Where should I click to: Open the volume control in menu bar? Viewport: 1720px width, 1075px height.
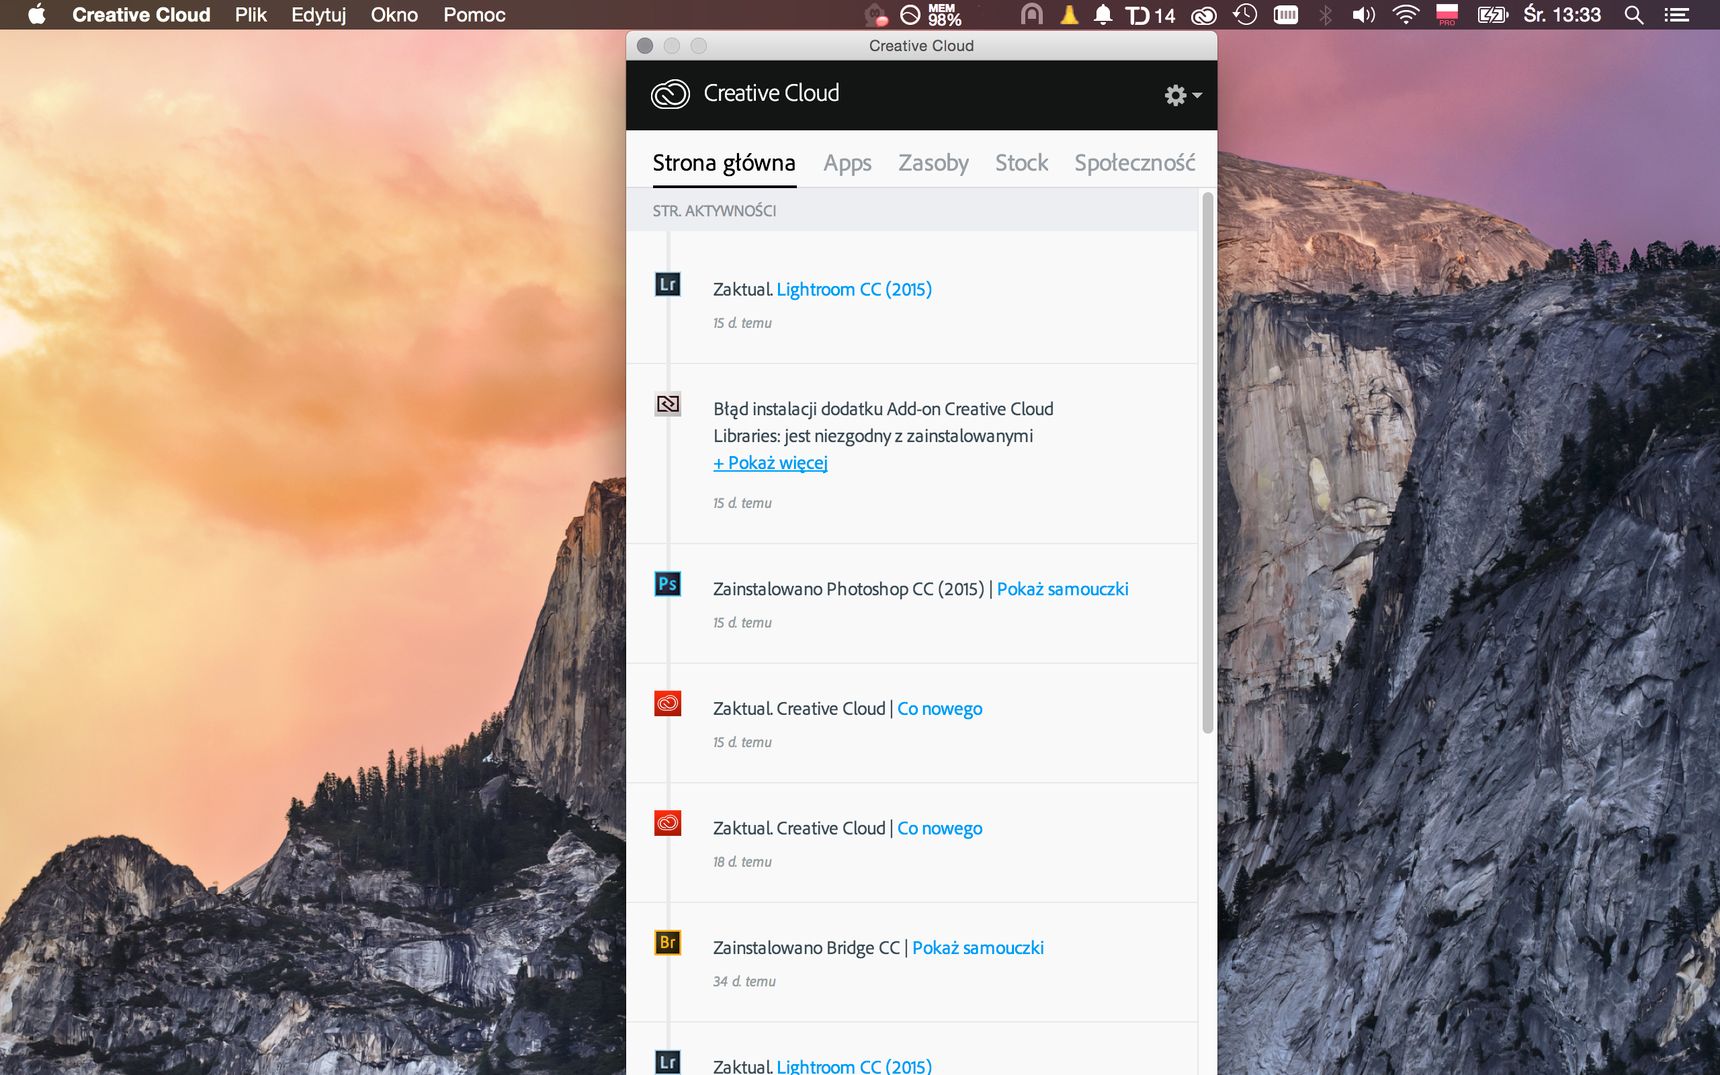point(1363,15)
